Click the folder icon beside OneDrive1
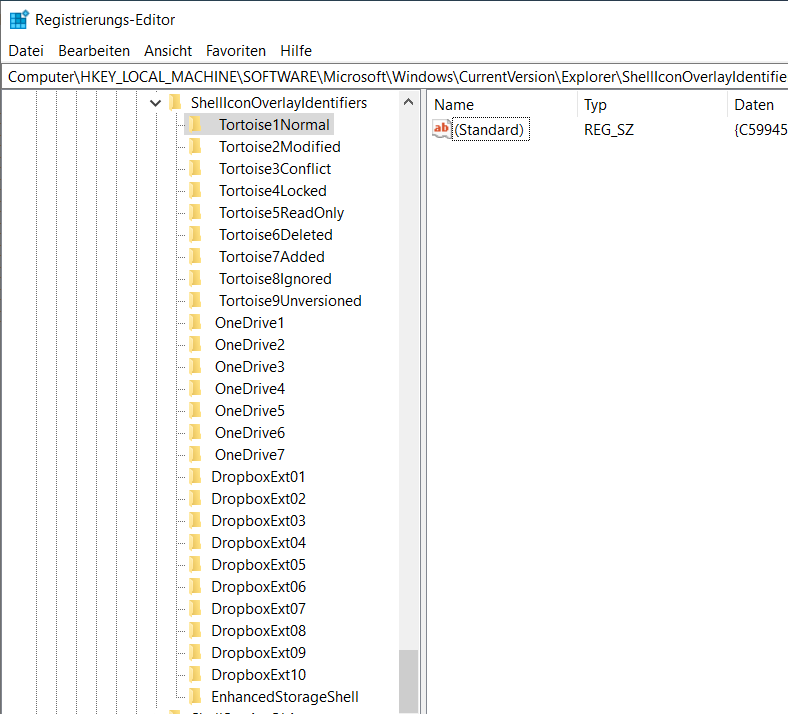The width and height of the screenshot is (788, 714). [195, 323]
